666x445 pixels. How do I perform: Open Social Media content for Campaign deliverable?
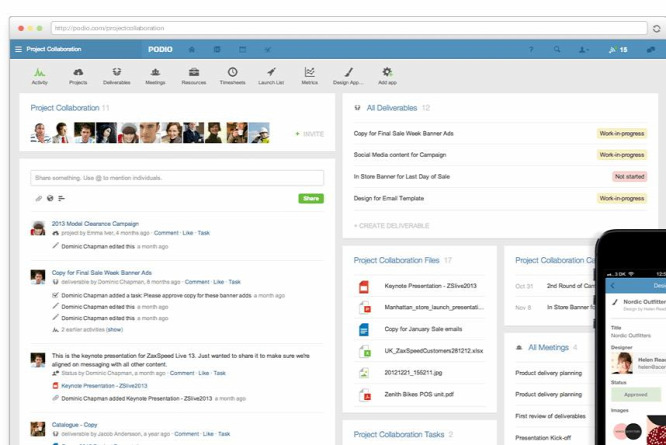(x=400, y=155)
